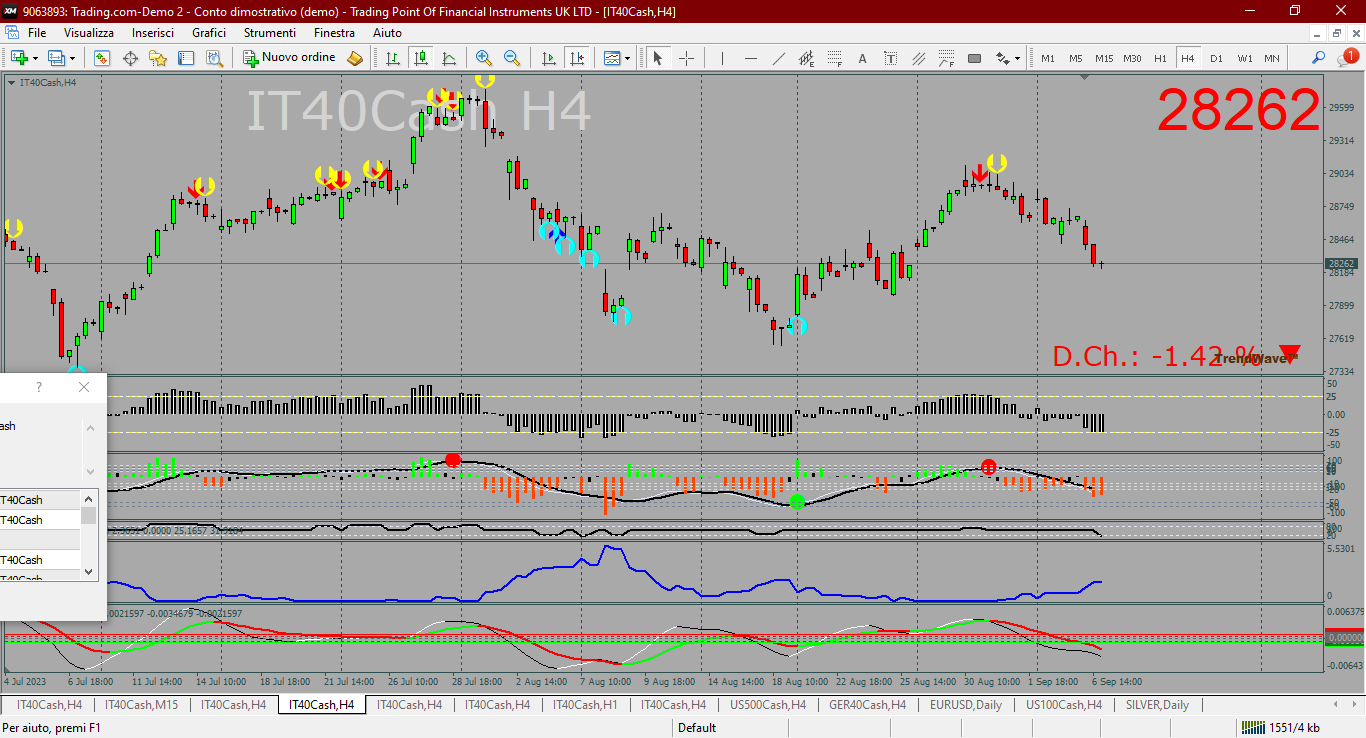
Task: Switch chart to bar chart style
Action: pos(393,58)
